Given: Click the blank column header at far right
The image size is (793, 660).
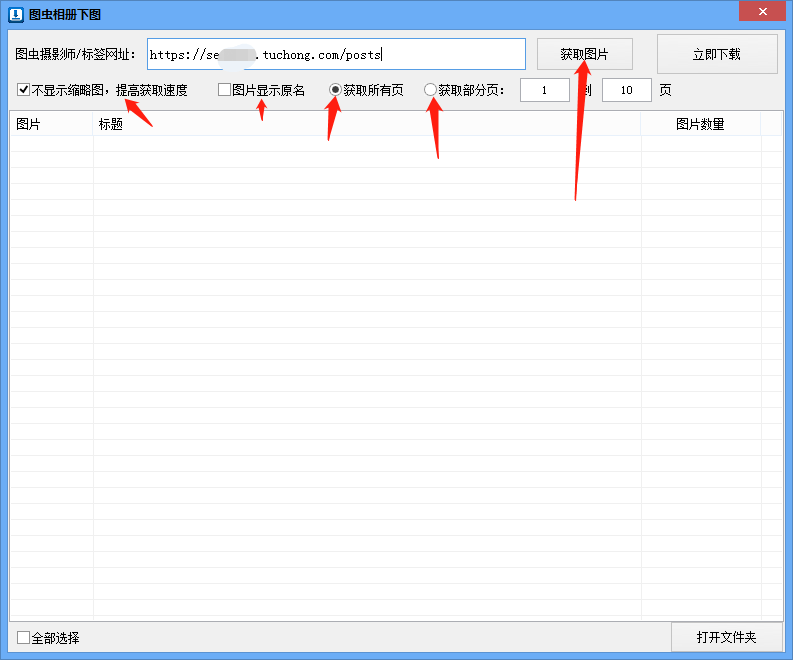Looking at the screenshot, I should coord(771,124).
